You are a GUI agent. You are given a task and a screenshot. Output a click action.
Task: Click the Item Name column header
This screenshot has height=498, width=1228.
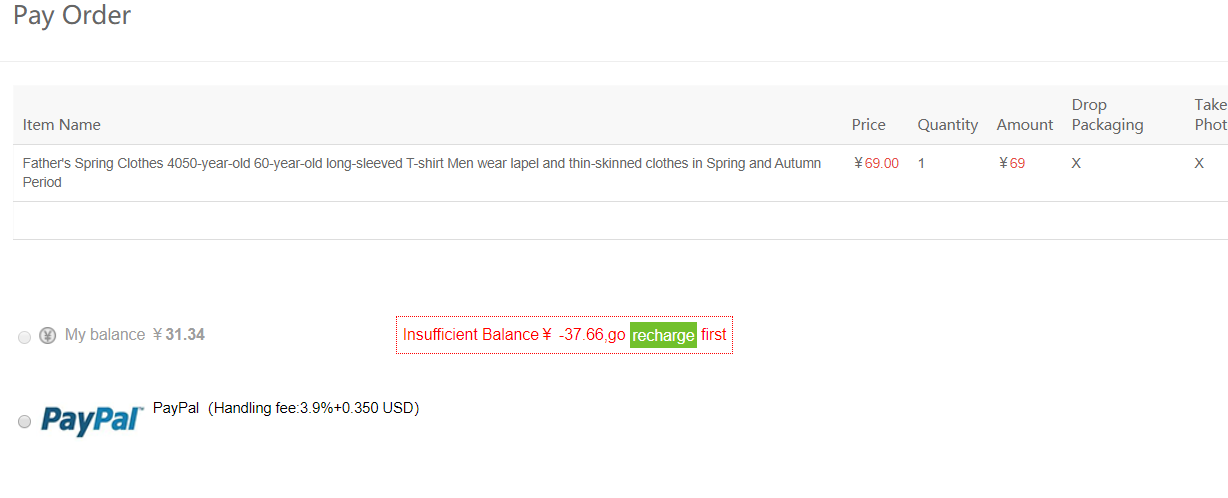click(62, 125)
